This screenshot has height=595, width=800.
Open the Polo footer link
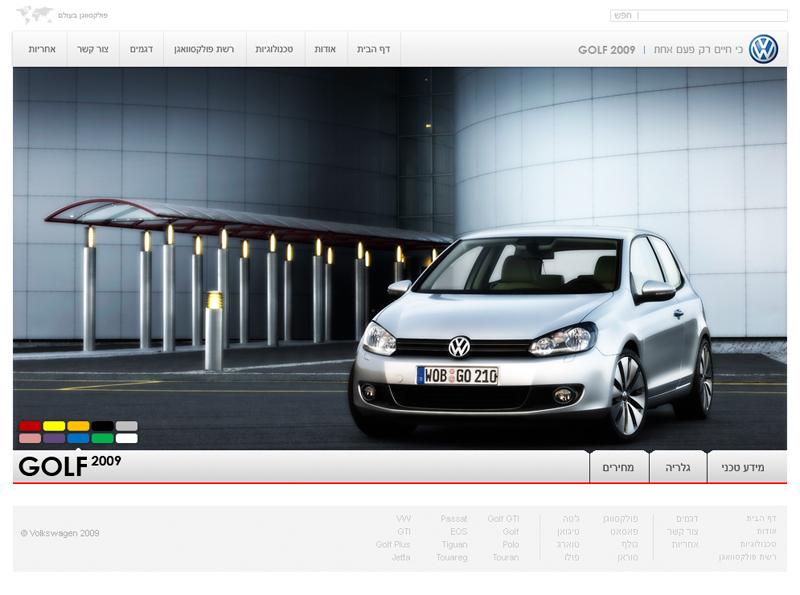[511, 544]
